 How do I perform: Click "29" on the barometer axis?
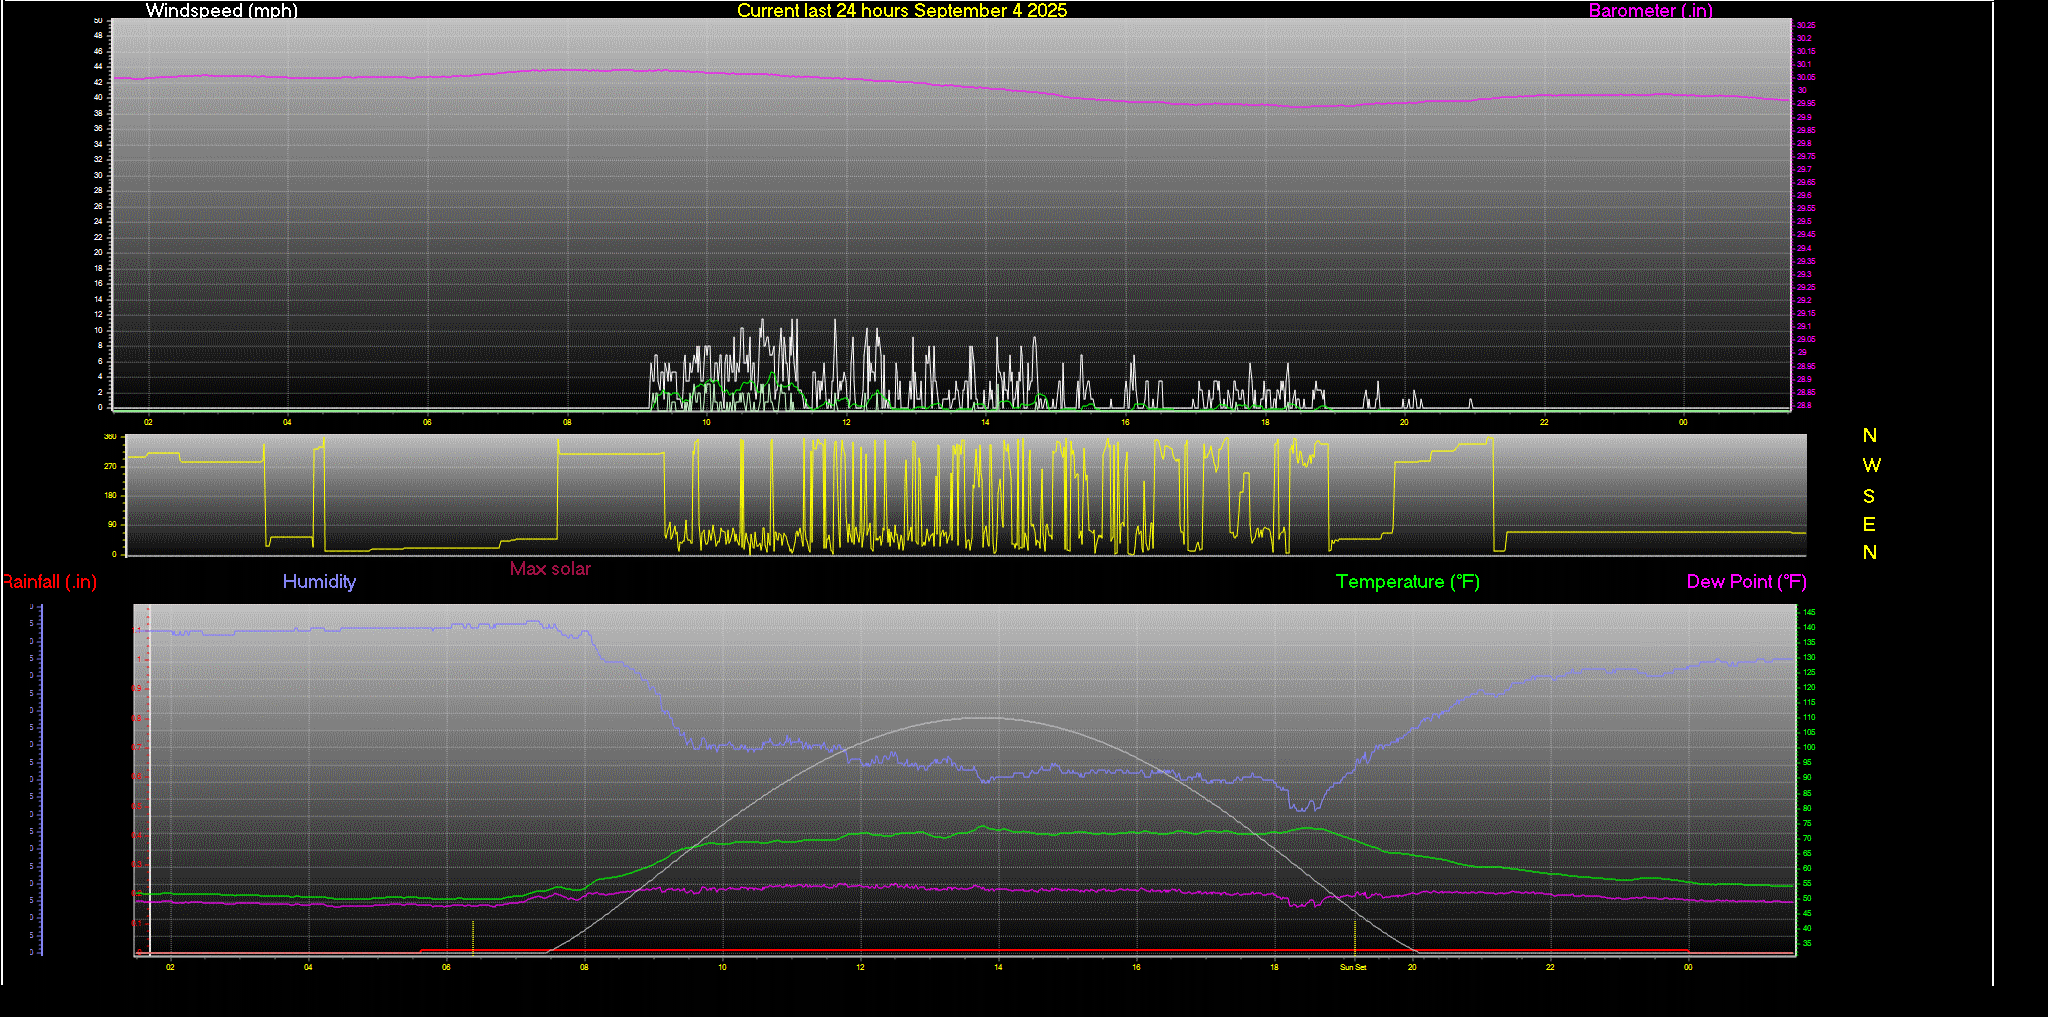(x=1802, y=352)
